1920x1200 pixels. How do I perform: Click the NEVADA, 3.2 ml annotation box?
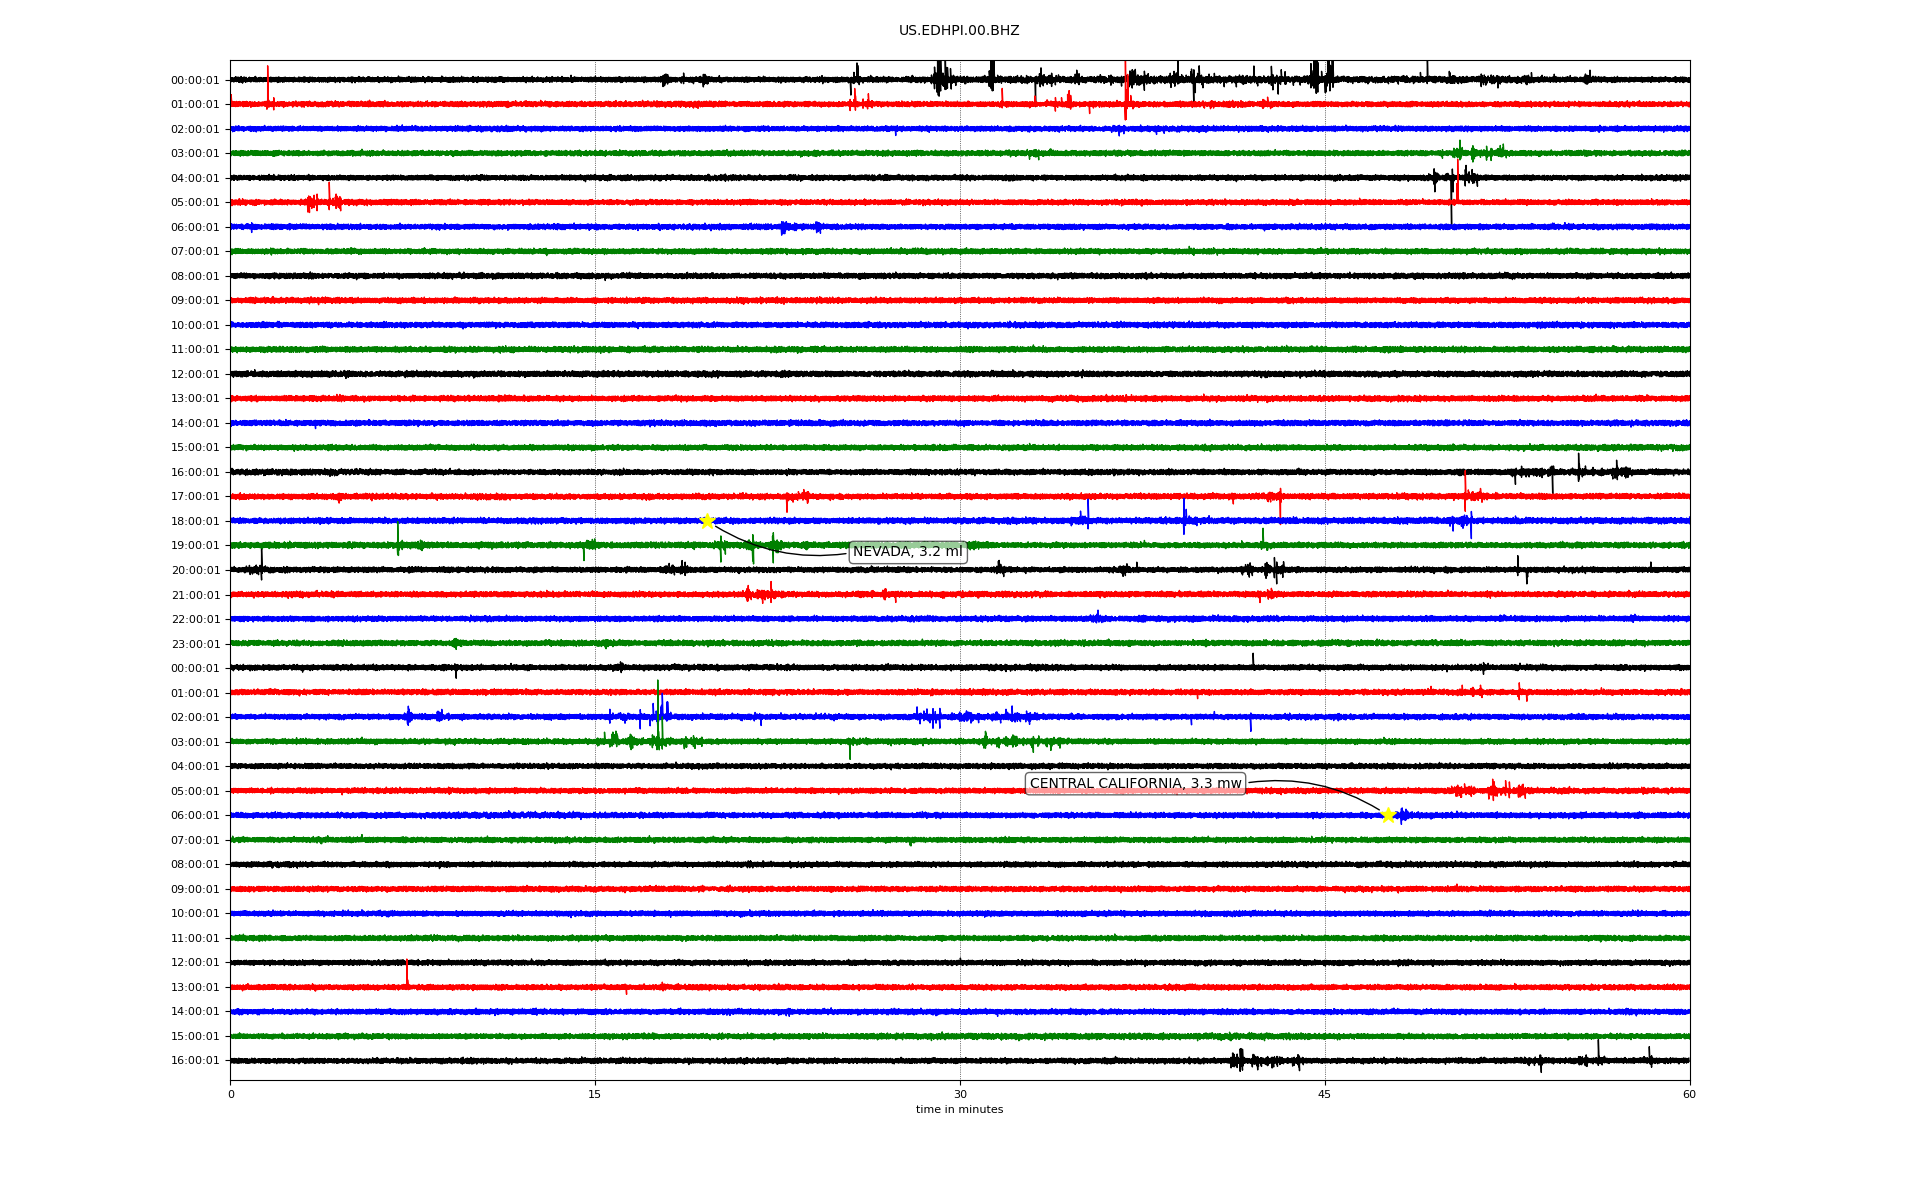(x=907, y=552)
